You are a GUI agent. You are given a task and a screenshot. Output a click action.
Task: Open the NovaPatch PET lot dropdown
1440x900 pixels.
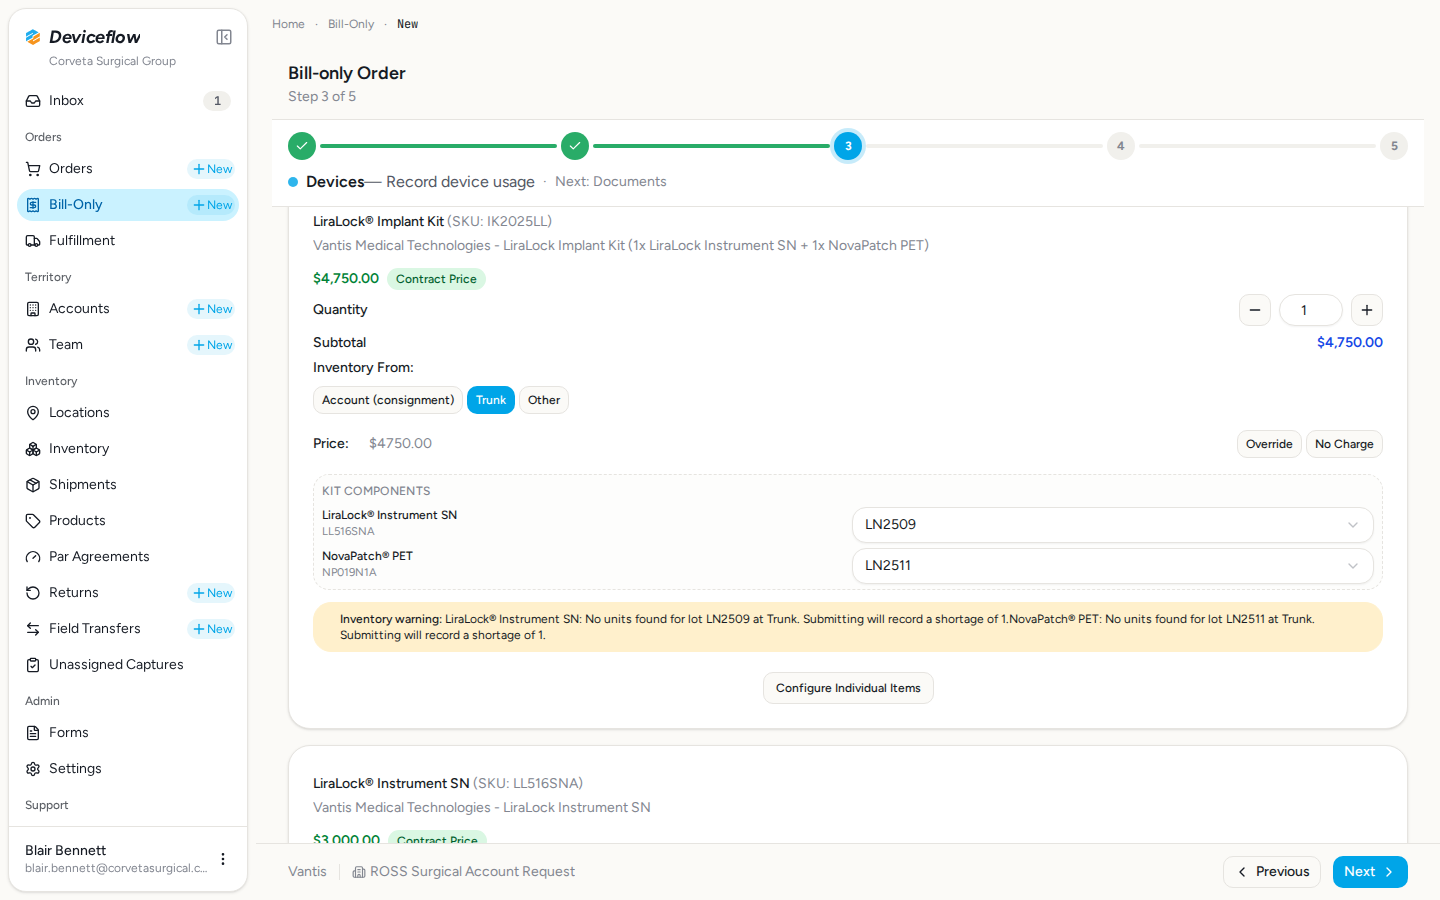1112,566
